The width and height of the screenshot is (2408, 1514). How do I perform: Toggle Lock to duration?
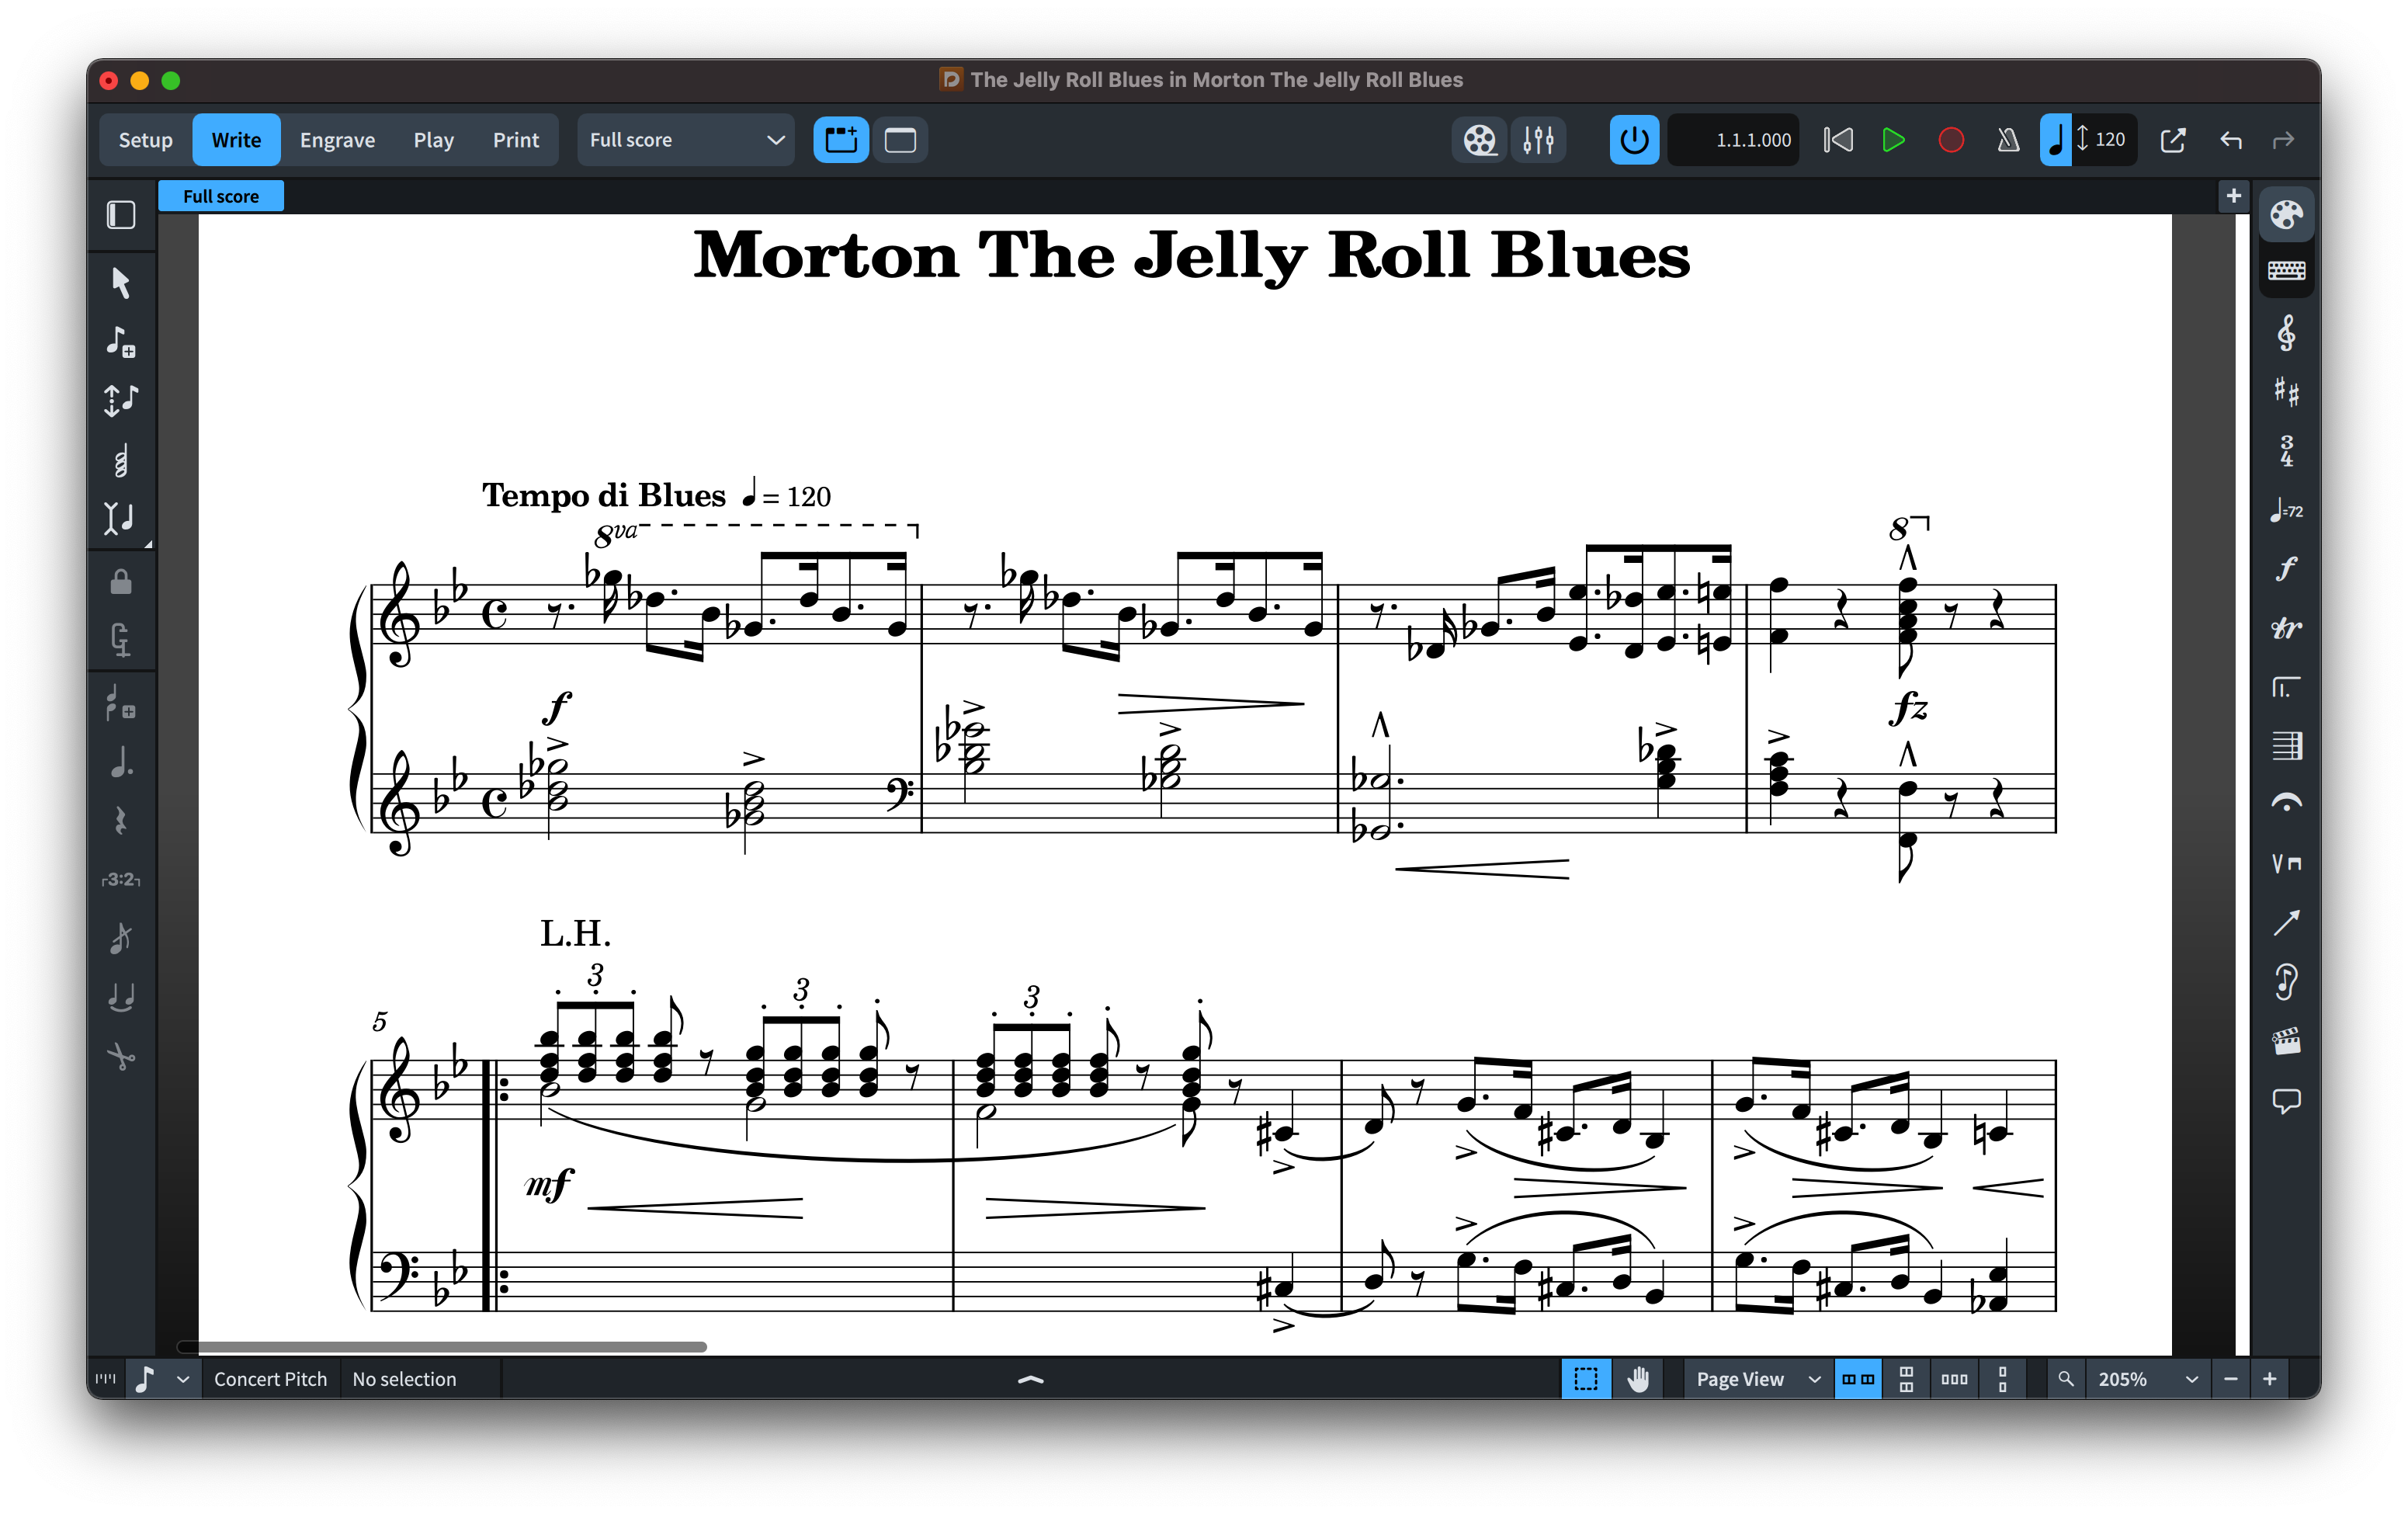click(x=121, y=582)
